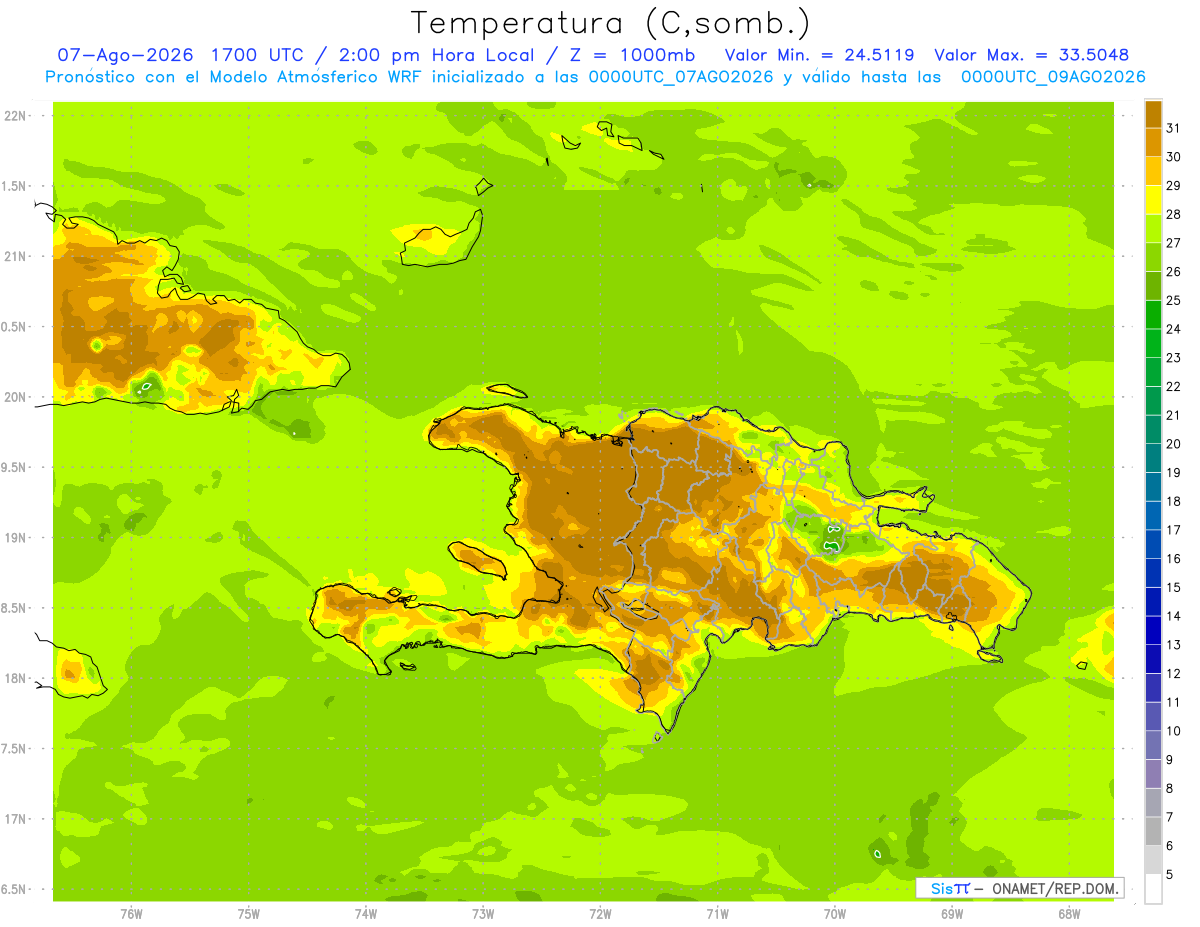1200x927 pixels.
Task: Click the 'Z = 1000mb' level text
Action: 634,55
